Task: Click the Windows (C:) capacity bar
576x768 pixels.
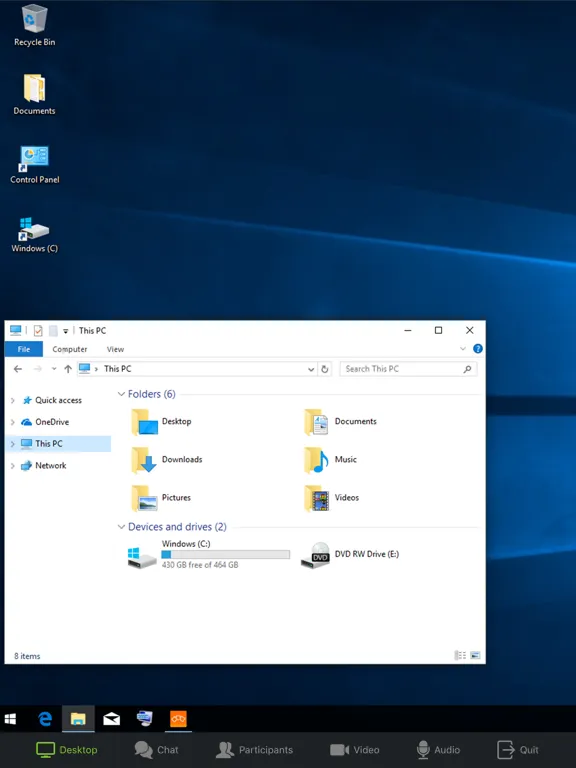Action: tap(225, 554)
